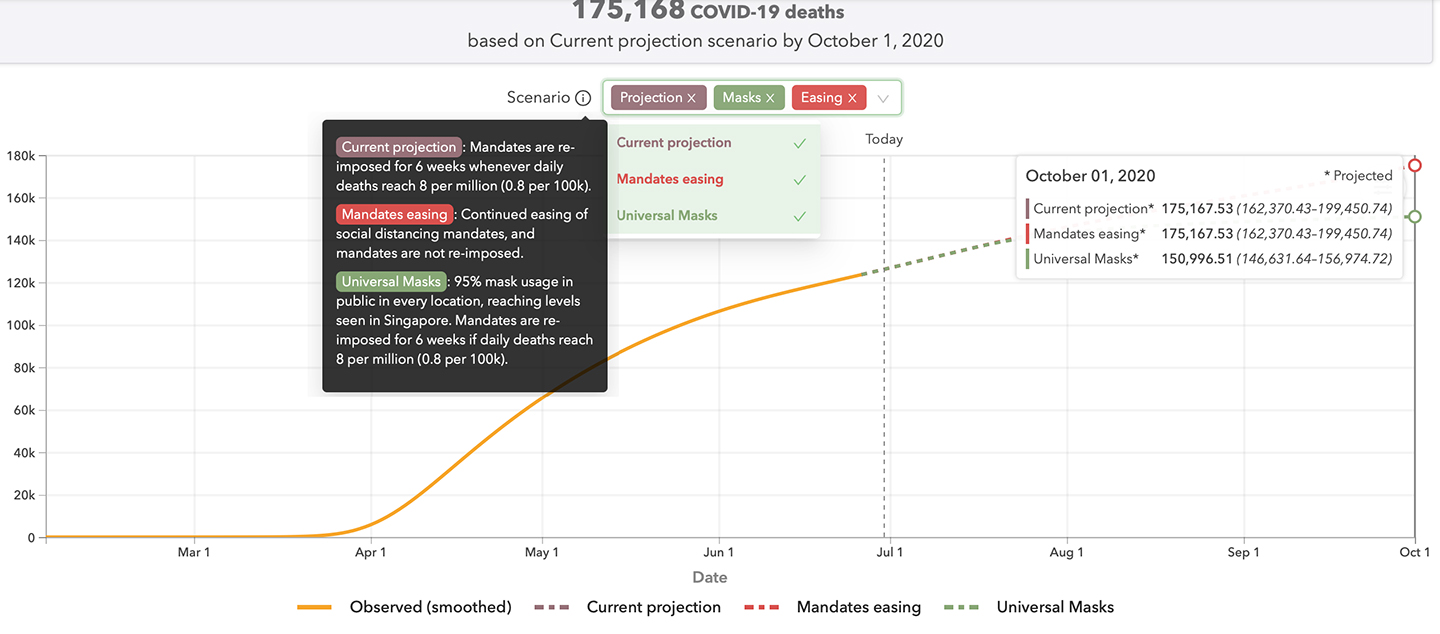Toggle Current projection legend entry
Image resolution: width=1440 pixels, height=634 pixels.
628,607
